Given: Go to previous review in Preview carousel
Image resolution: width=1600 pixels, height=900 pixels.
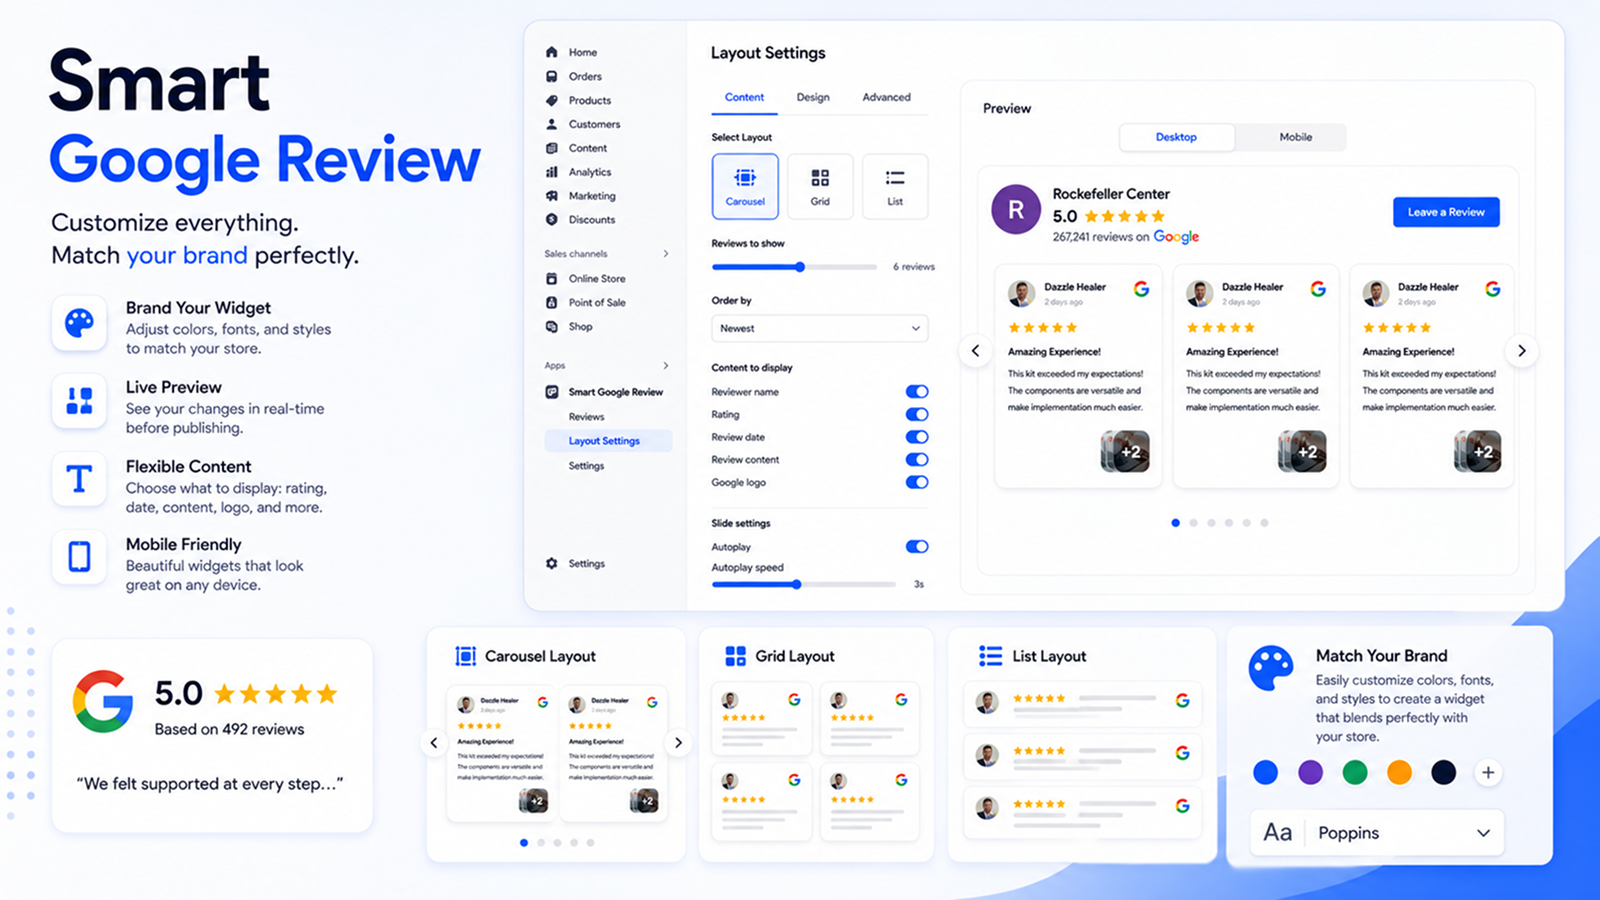Looking at the screenshot, I should click(x=976, y=351).
